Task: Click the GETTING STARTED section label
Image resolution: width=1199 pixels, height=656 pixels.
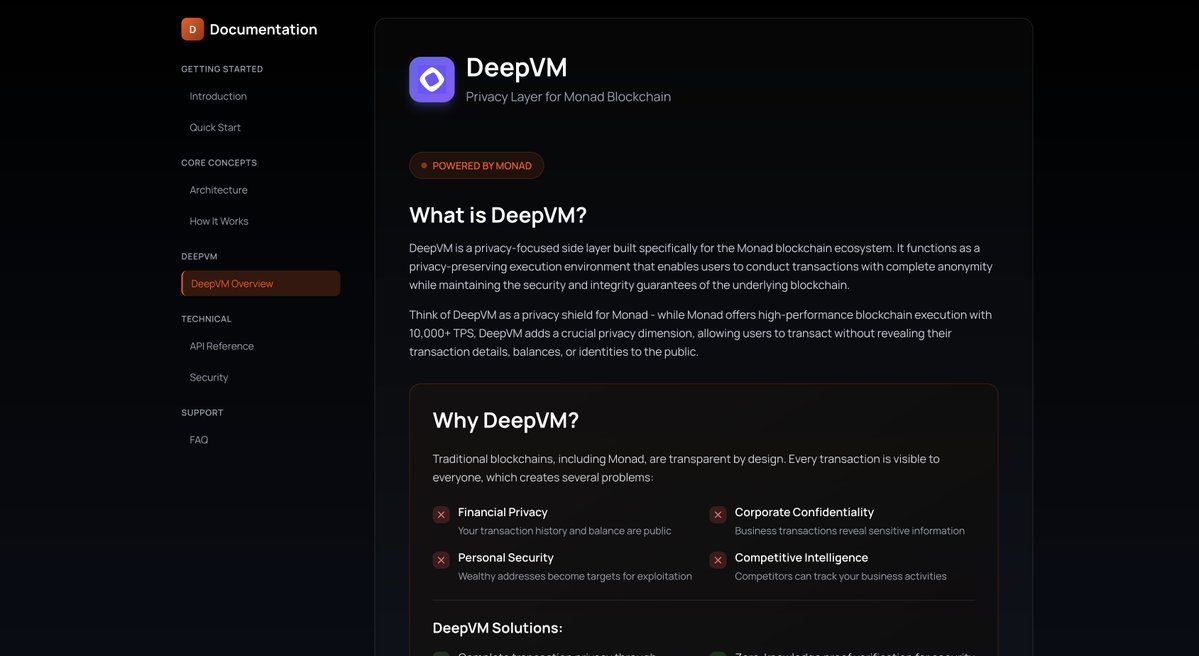Action: (222, 69)
